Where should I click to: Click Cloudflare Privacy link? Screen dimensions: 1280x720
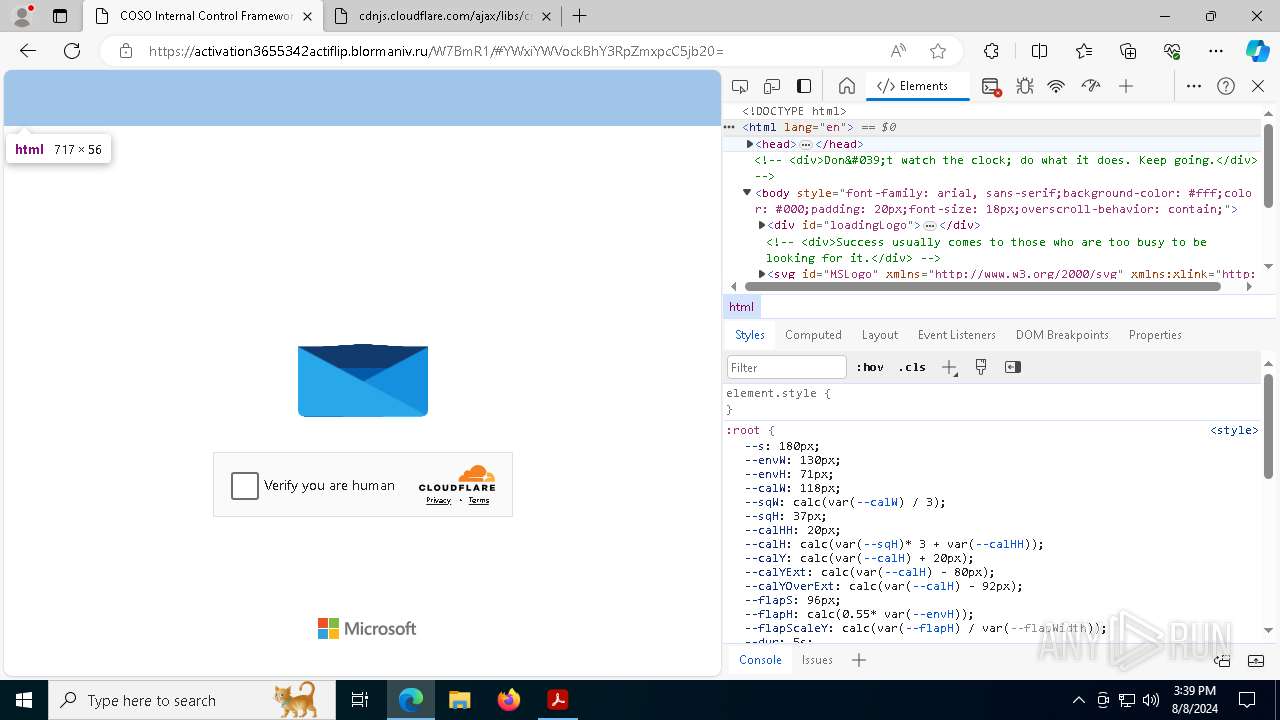(438, 500)
